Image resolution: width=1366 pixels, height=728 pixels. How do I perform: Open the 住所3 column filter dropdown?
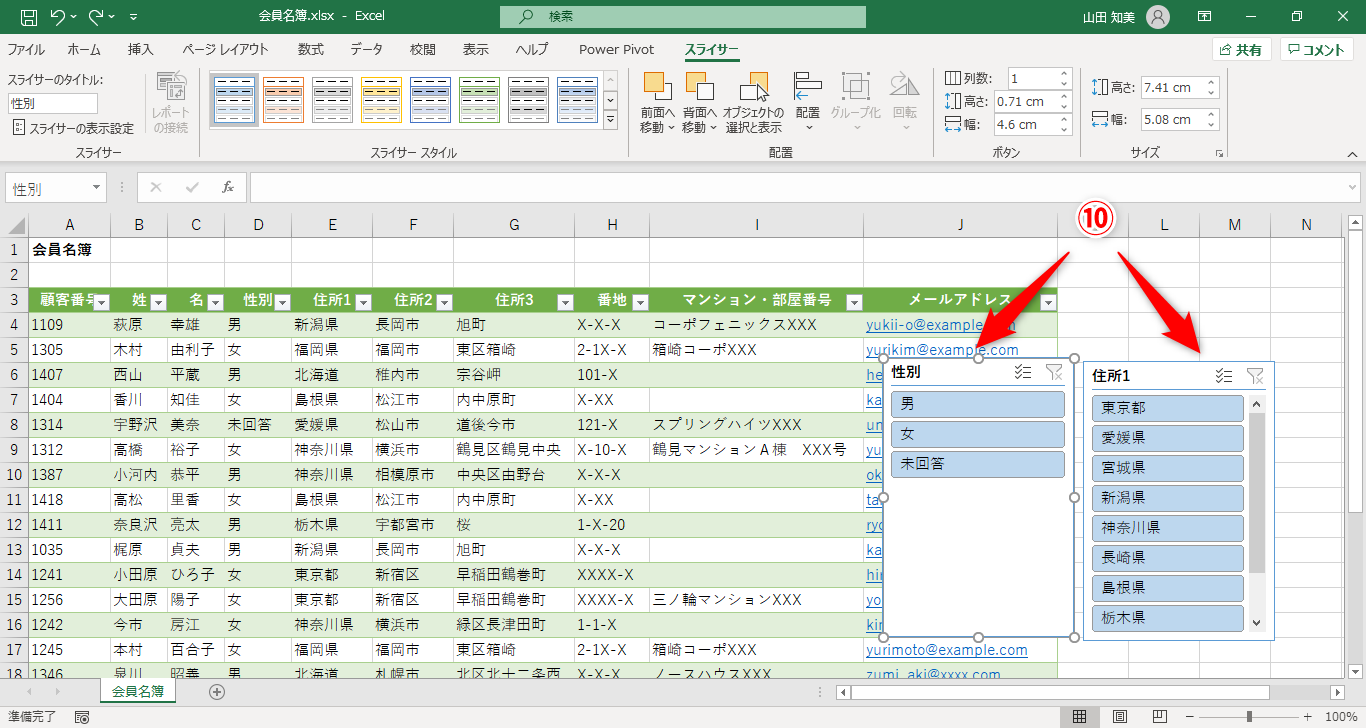pos(565,302)
